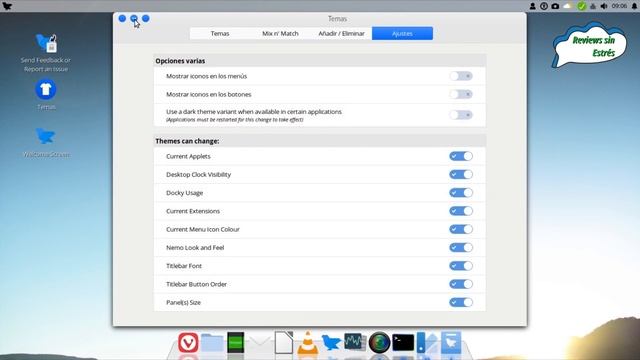Click the 'Nemo Look and Feel' label
Image resolution: width=640 pixels, height=360 pixels.
(195, 247)
